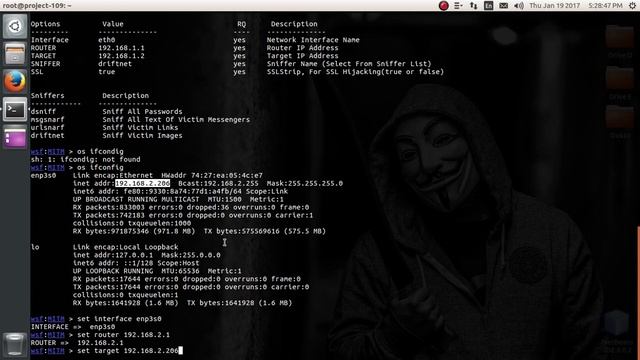Click 'Sniff Victim Images' description
This screenshot has height=360, width=640.
click(142, 136)
